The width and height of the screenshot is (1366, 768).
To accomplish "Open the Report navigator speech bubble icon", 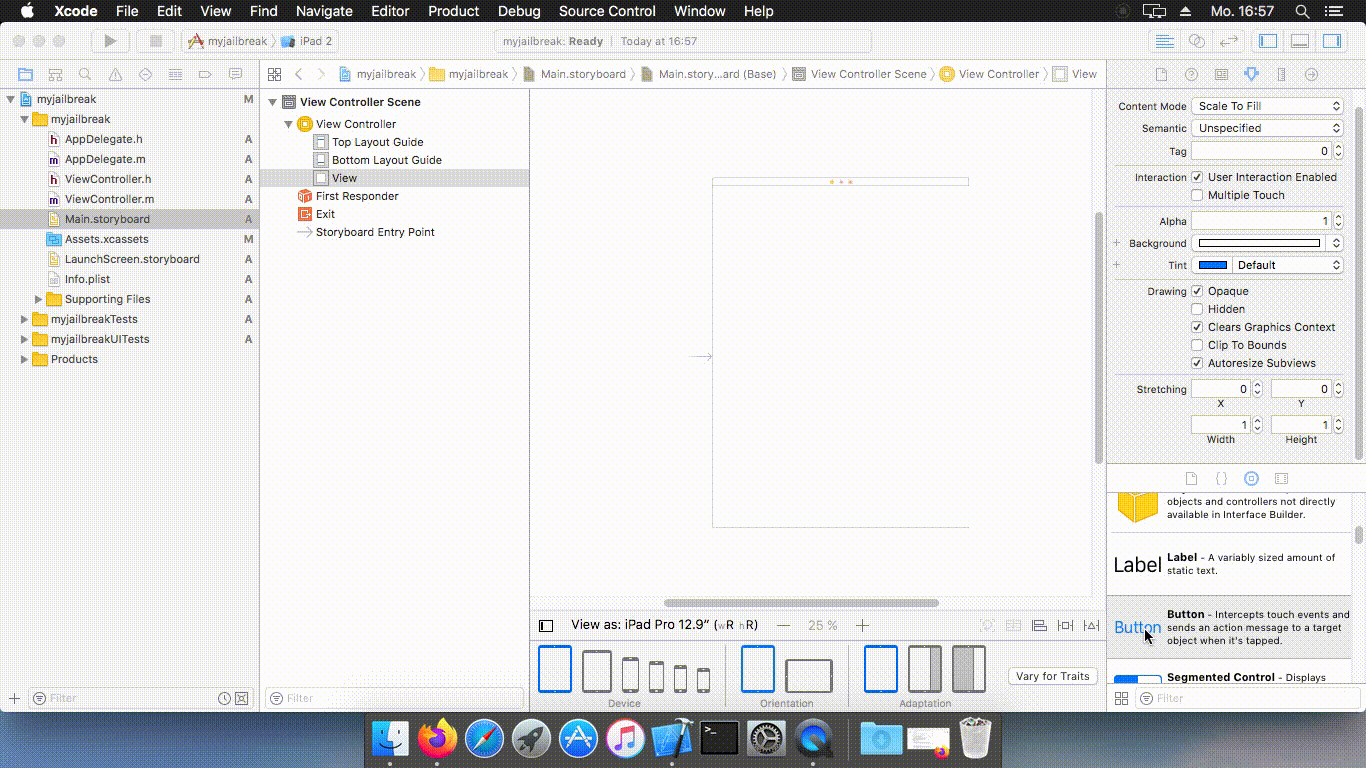I will click(236, 74).
